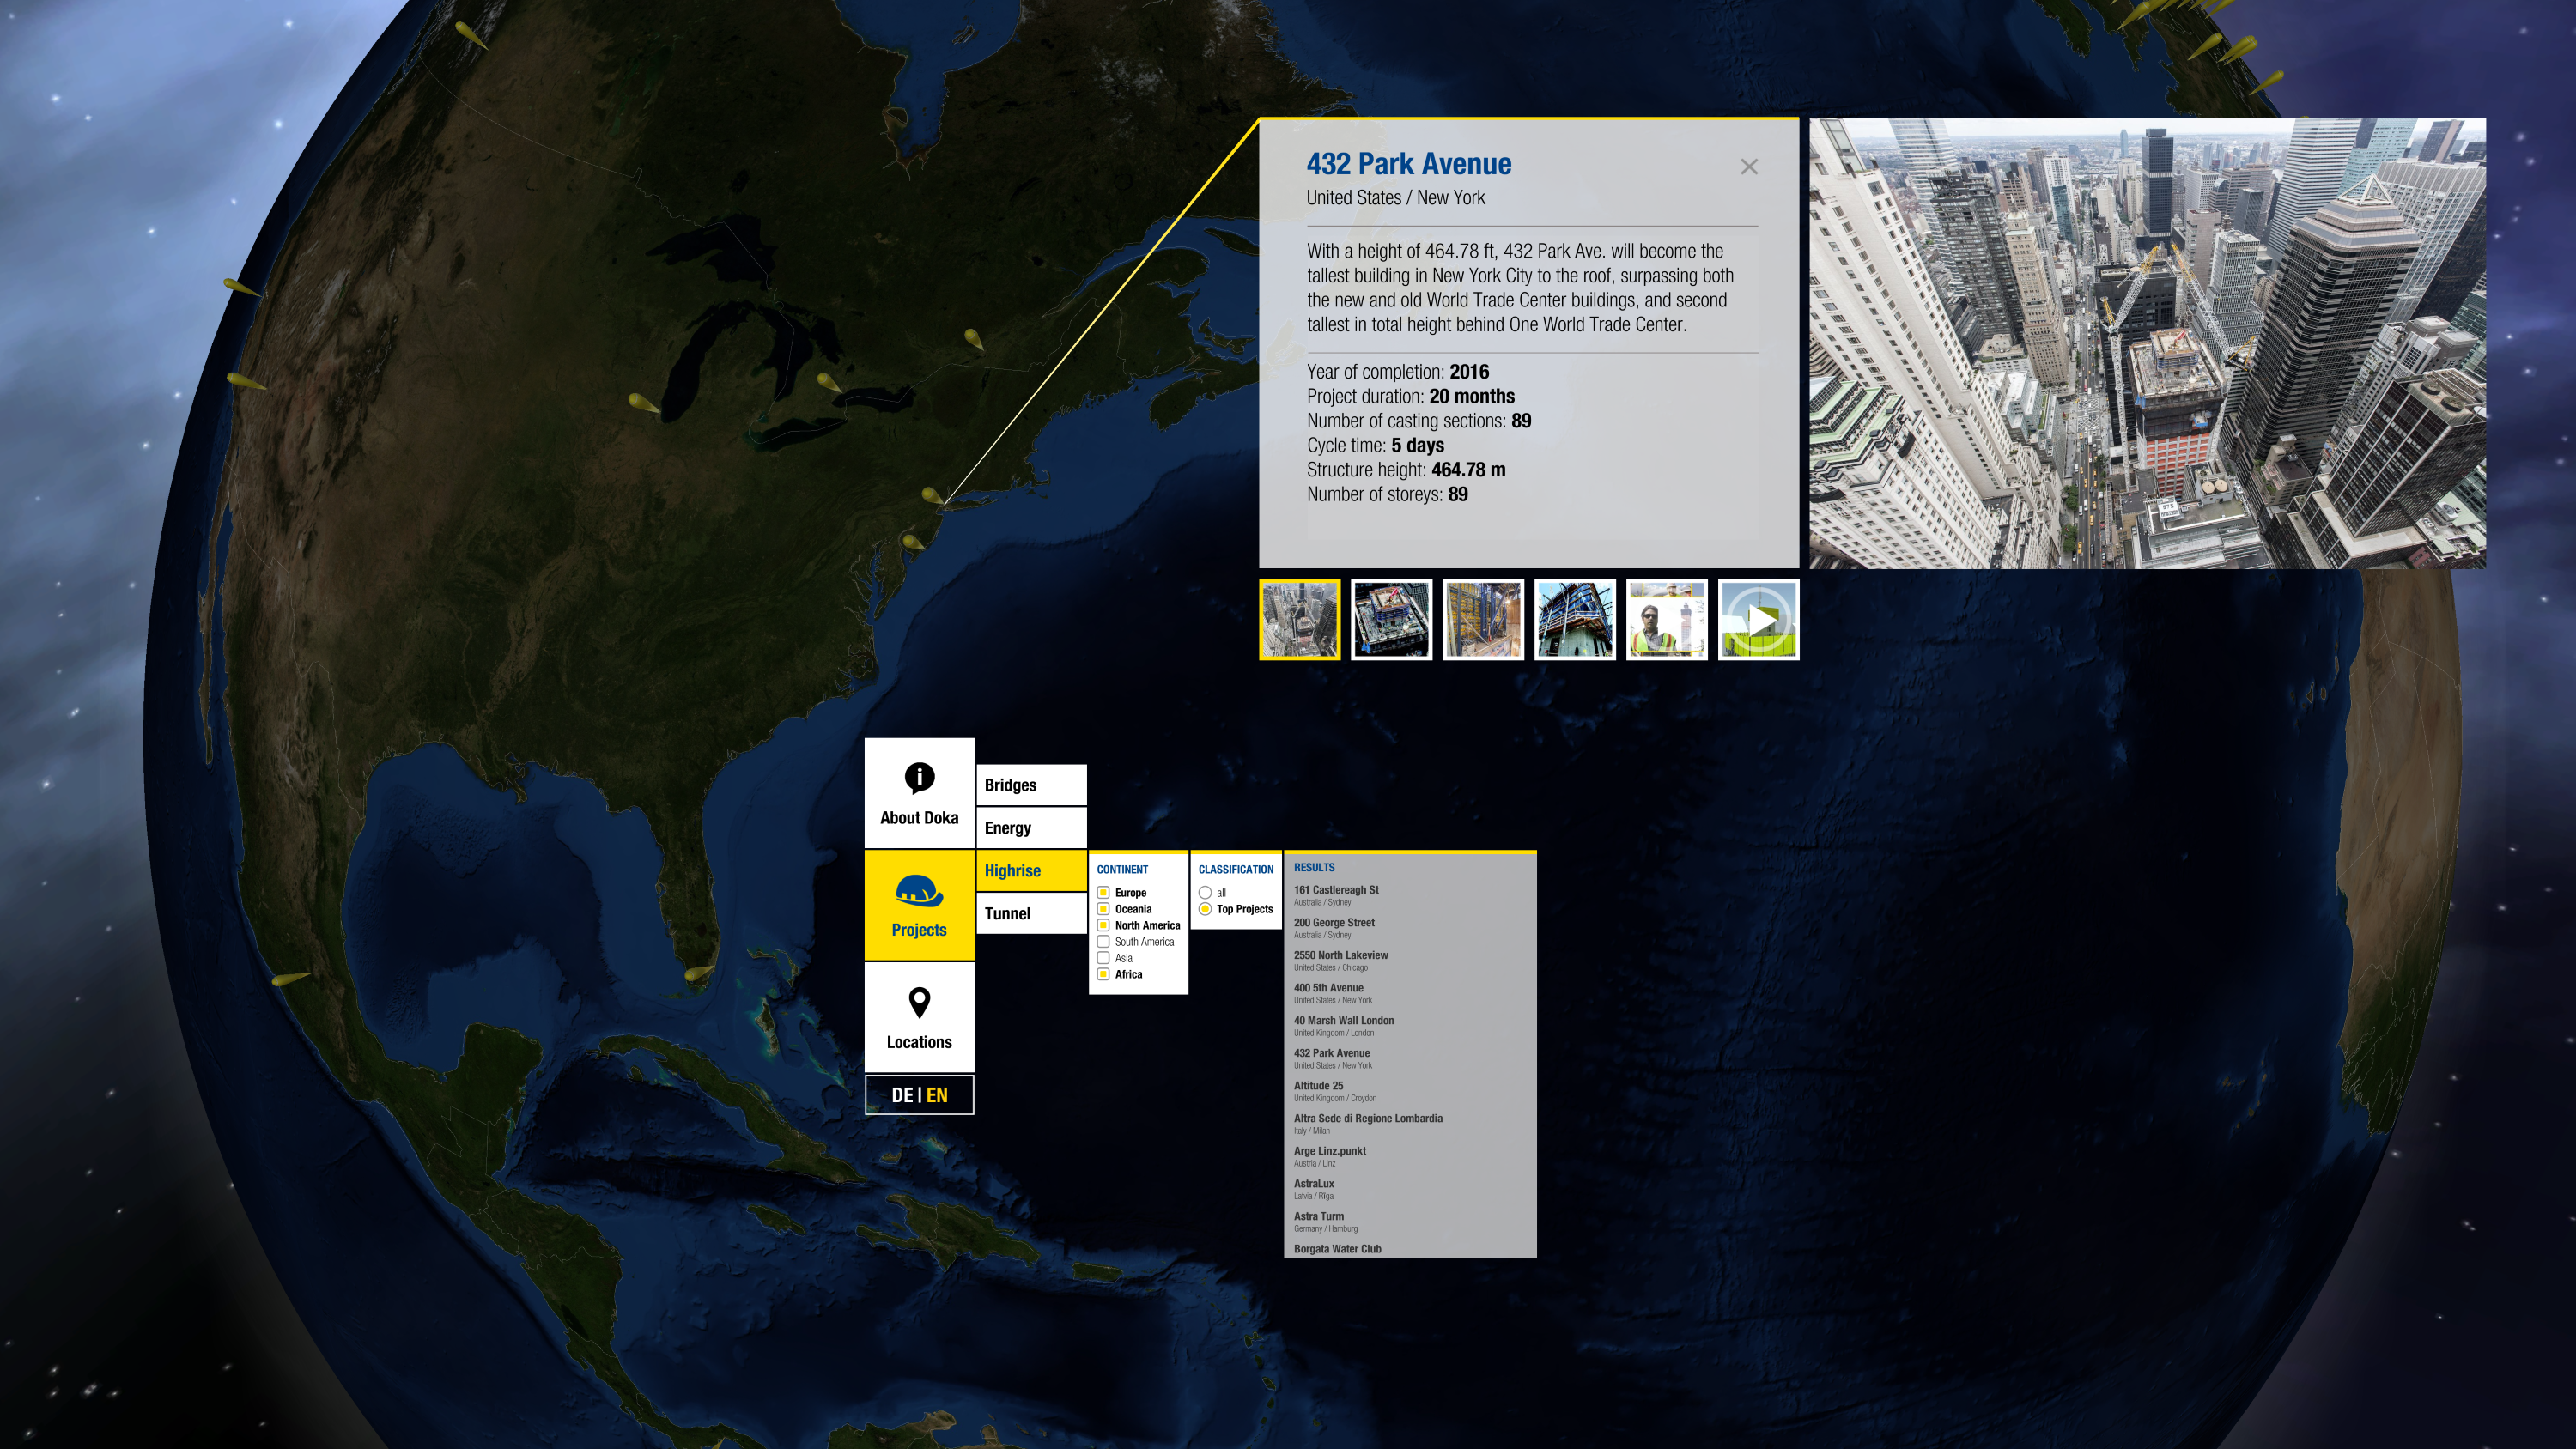Open result 2550 North Lakeview
The height and width of the screenshot is (1449, 2576).
tap(1410, 961)
